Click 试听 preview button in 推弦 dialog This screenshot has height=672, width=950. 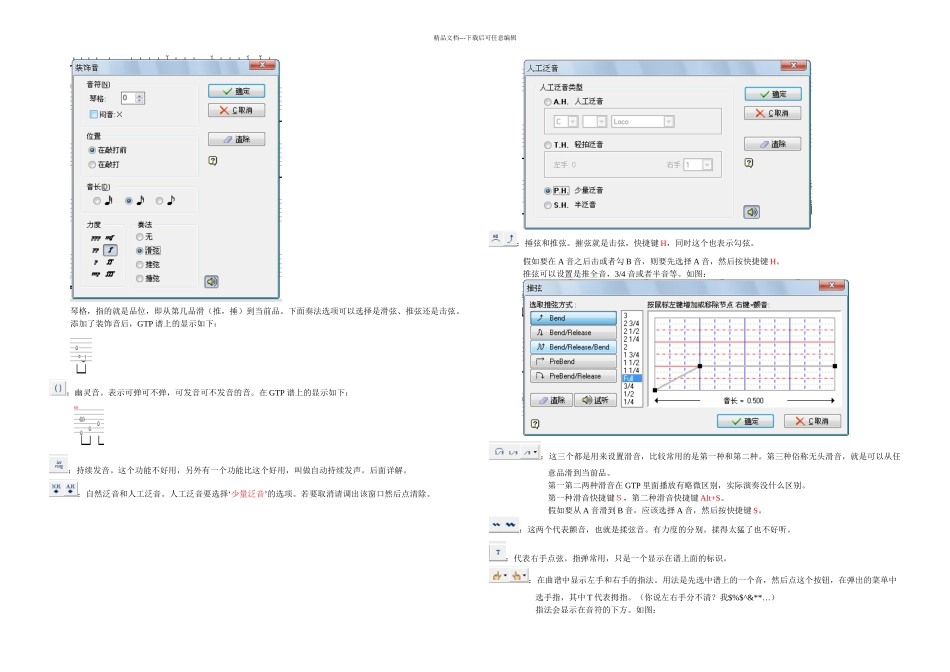click(x=595, y=401)
